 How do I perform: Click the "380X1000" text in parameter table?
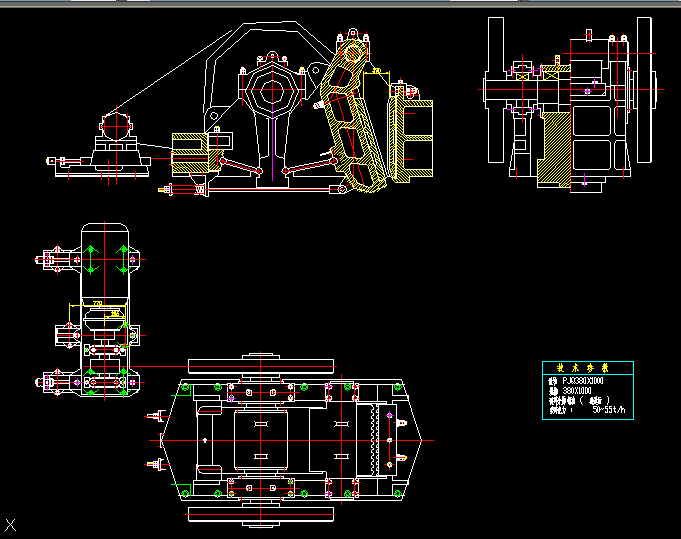[x=577, y=391]
